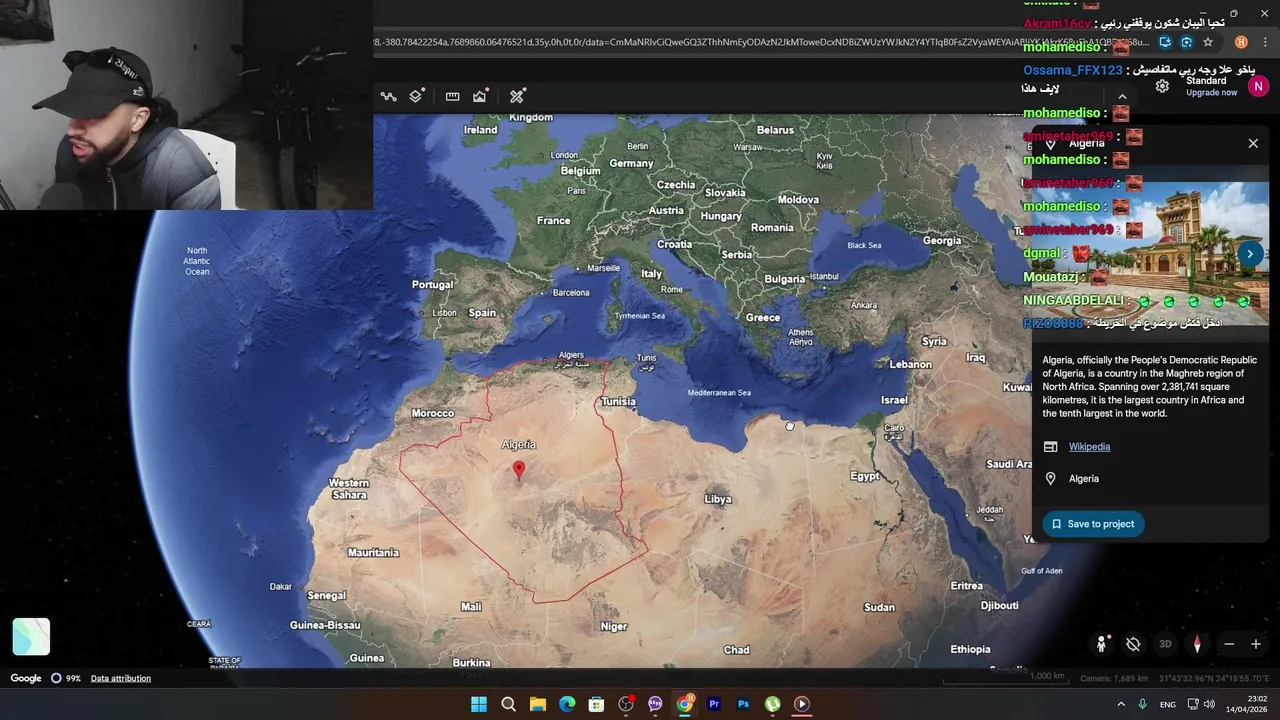Open volume tray icon

coord(1209,704)
